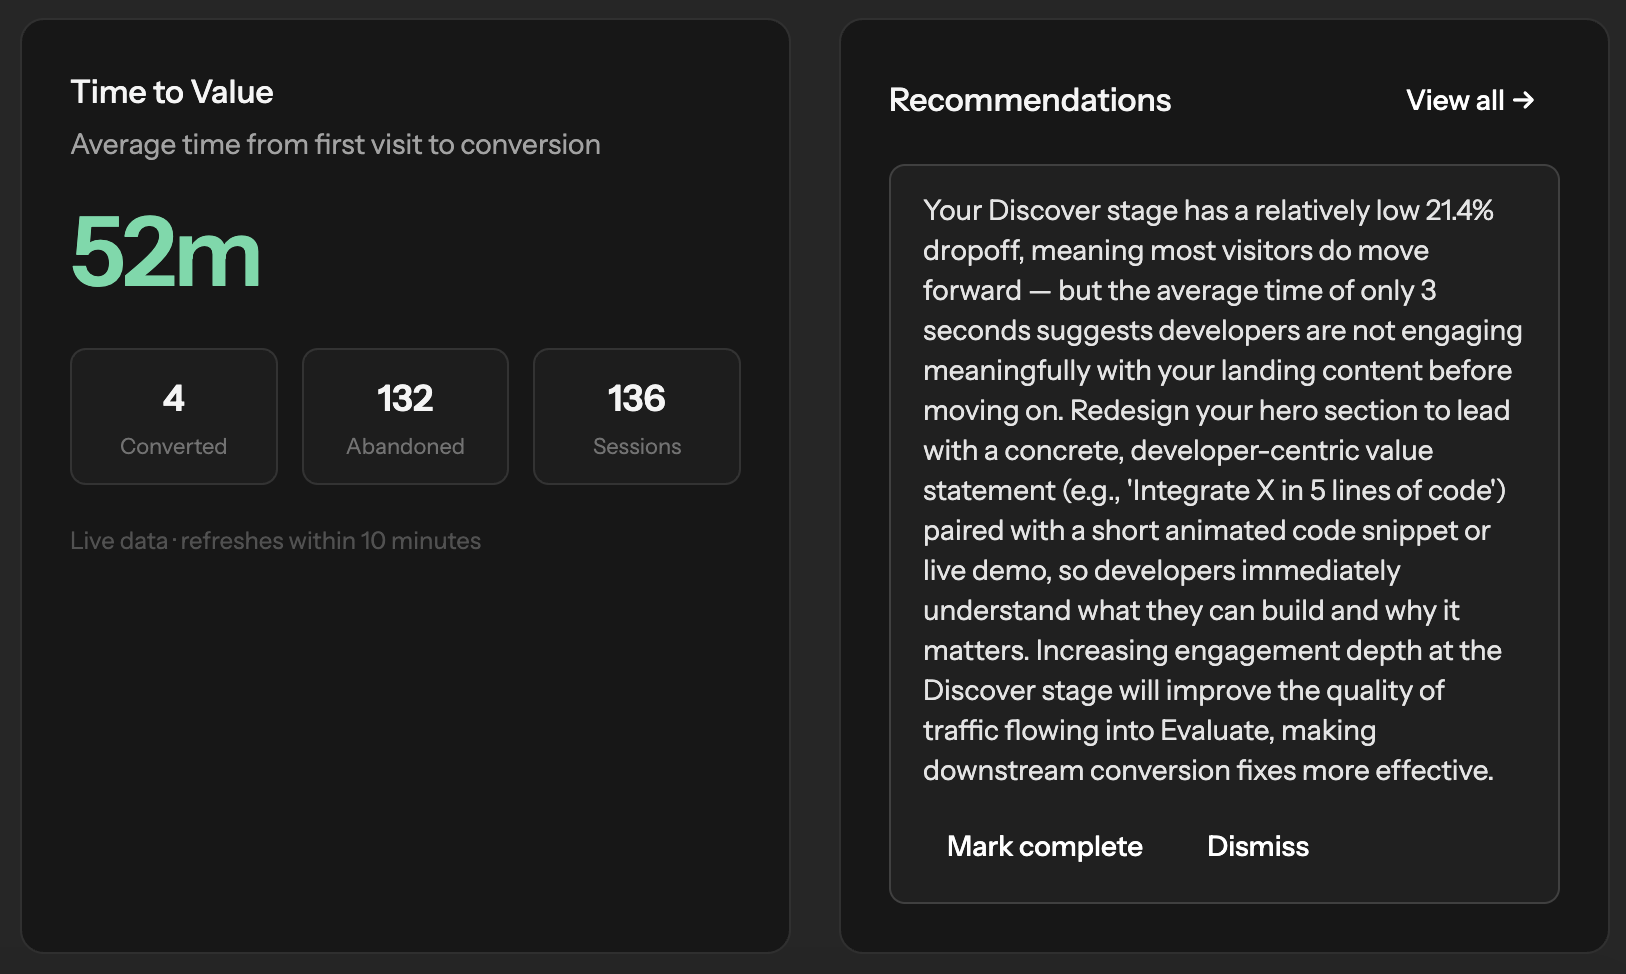Viewport: 1626px width, 974px height.
Task: Open View all recommendations
Action: (x=1456, y=100)
